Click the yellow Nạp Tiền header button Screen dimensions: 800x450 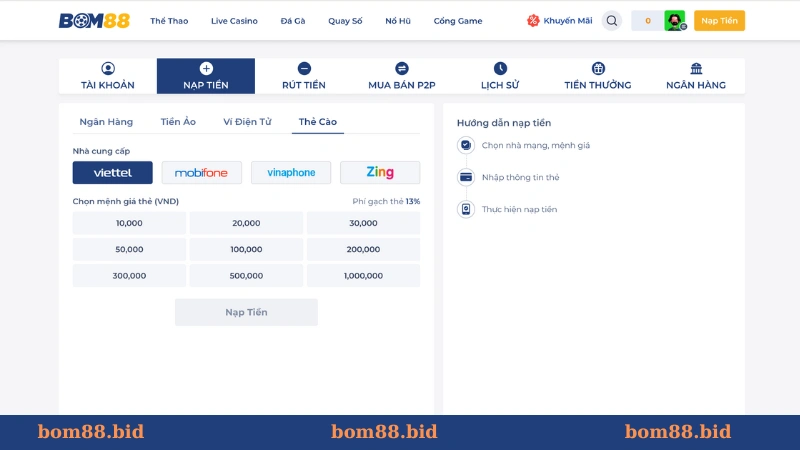pos(719,21)
